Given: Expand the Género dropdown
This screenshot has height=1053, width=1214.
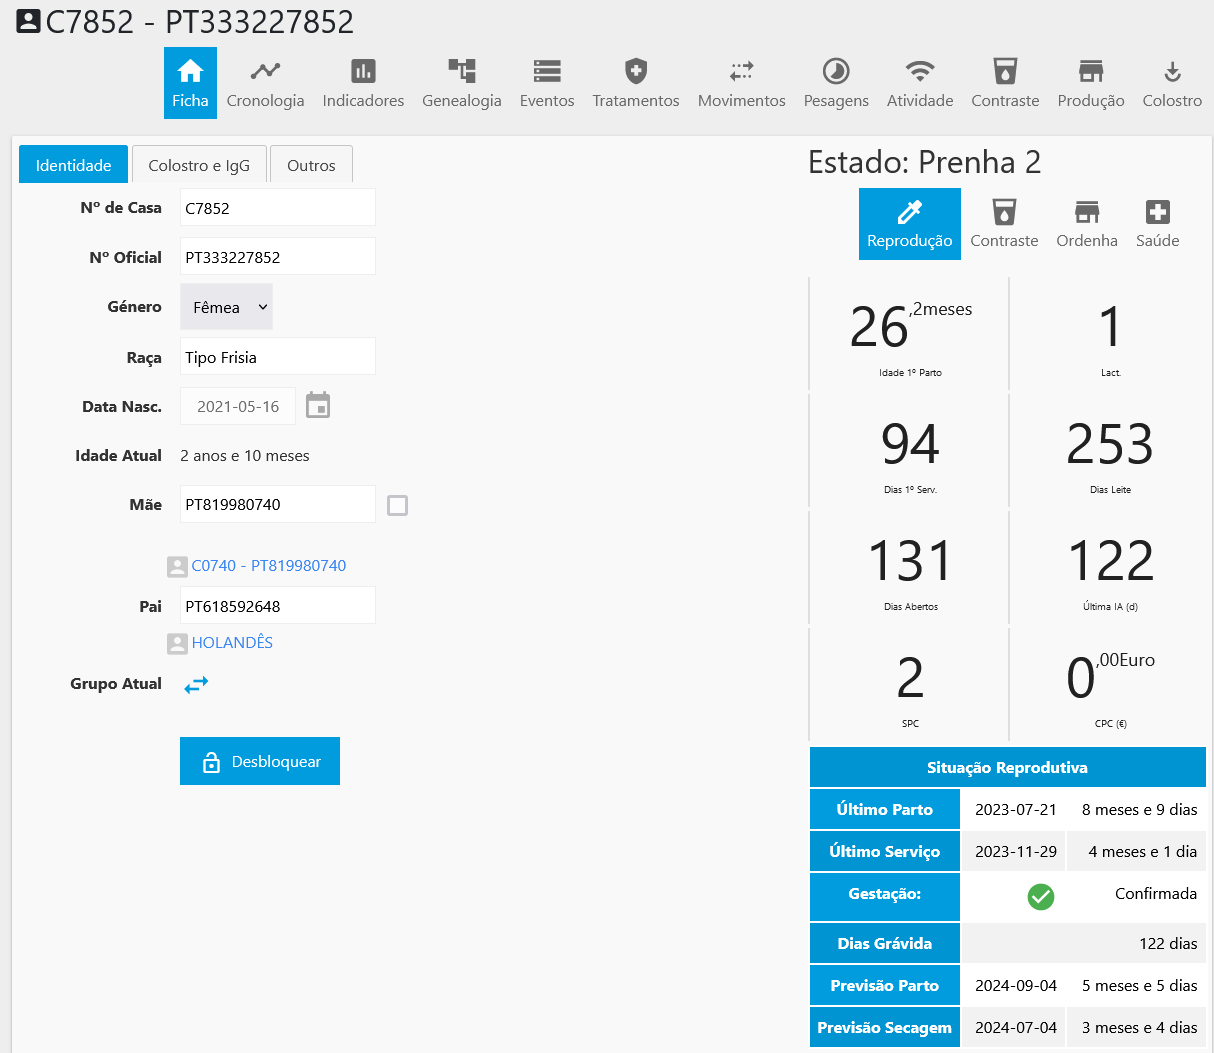Looking at the screenshot, I should (x=227, y=307).
